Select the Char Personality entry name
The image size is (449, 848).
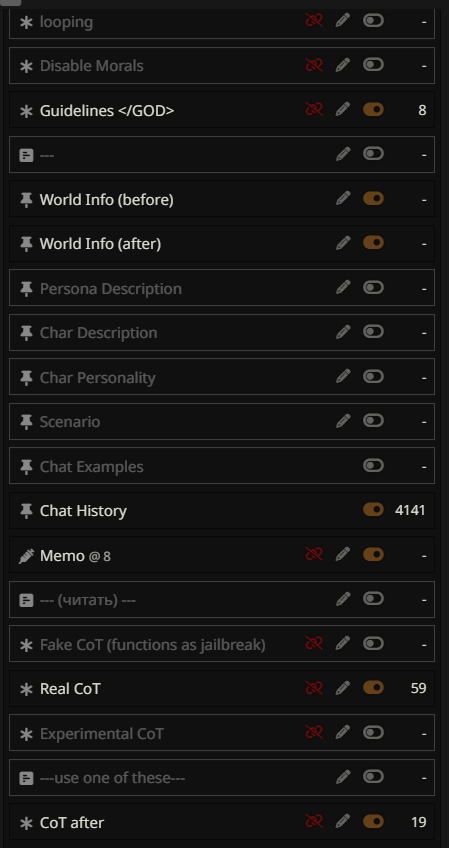tap(97, 377)
